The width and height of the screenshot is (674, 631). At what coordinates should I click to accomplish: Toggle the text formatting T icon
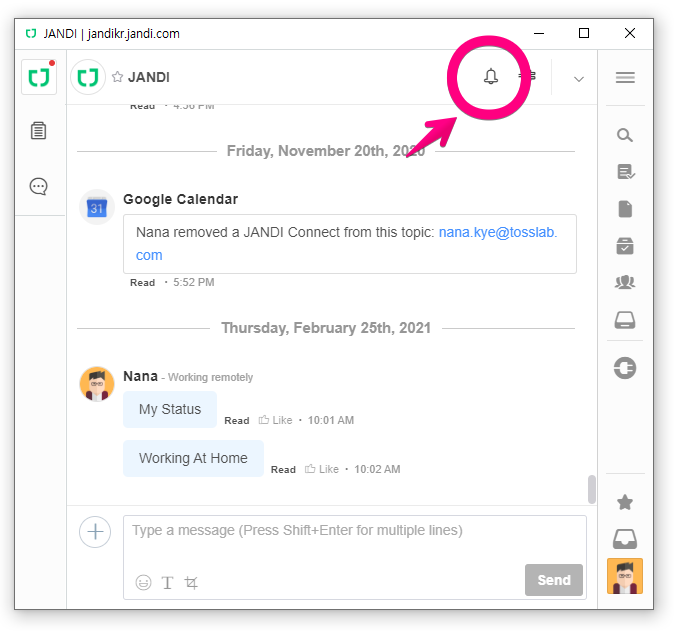[167, 583]
